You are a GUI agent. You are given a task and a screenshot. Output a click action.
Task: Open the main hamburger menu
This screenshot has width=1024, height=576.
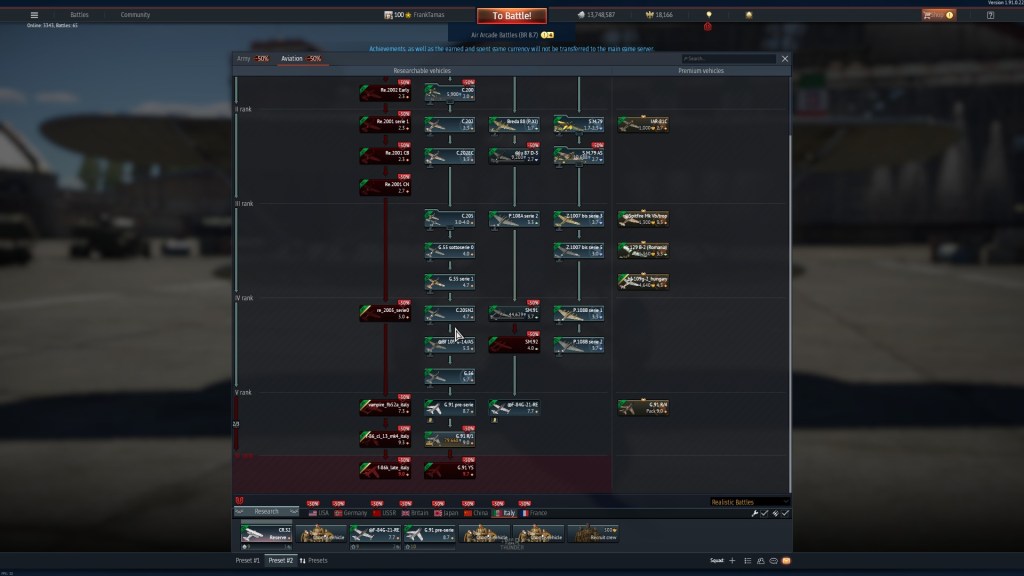tap(34, 15)
